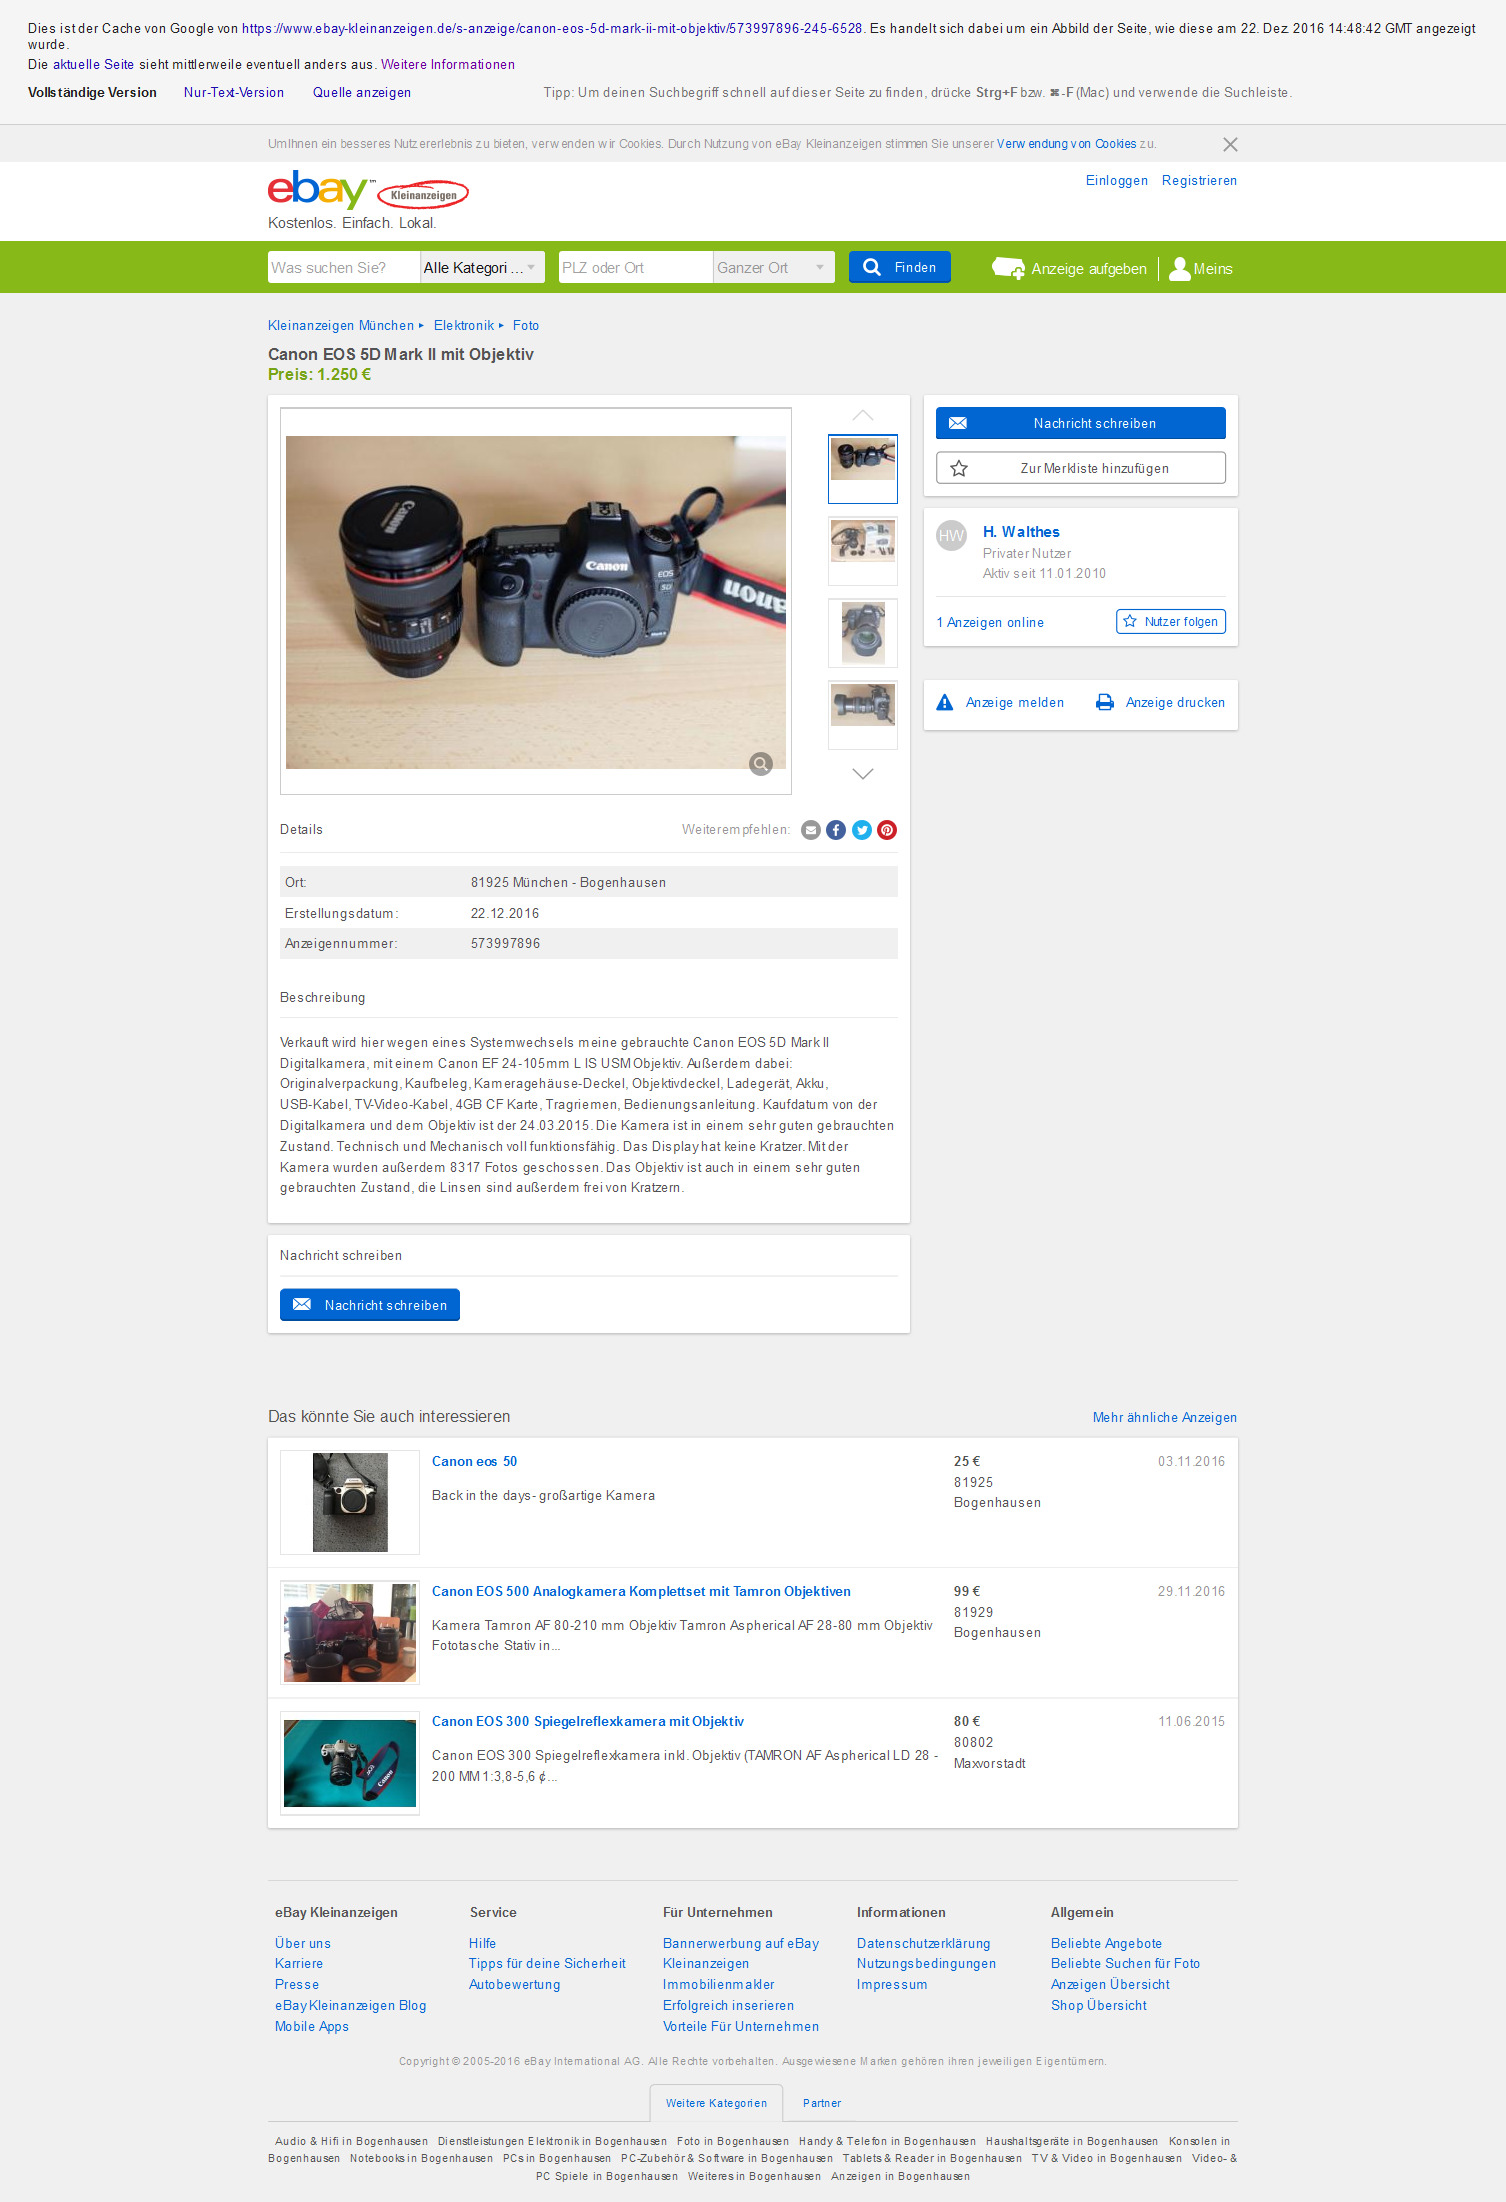Image resolution: width=1506 pixels, height=2202 pixels.
Task: Open Über uns footer link
Action: (303, 1944)
